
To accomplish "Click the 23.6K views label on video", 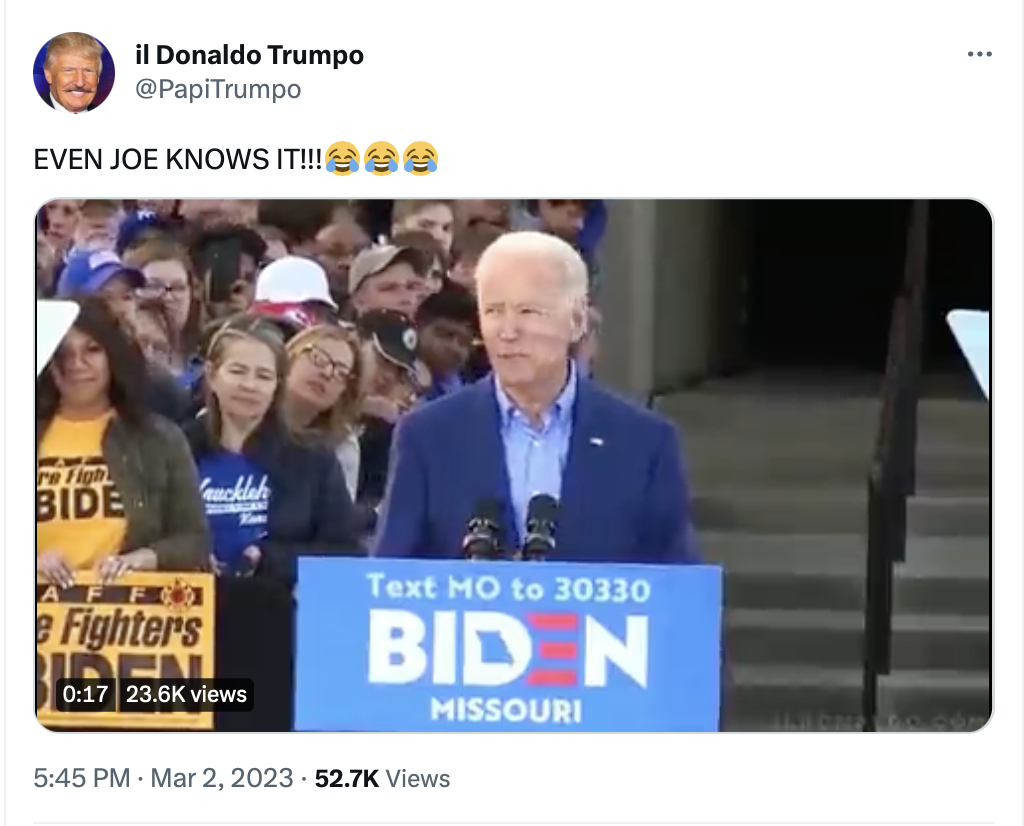I will [x=186, y=694].
